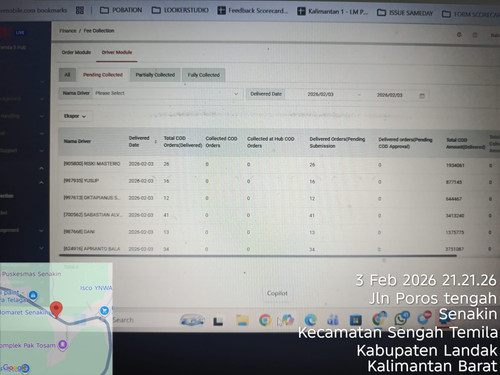Screen dimensions: 500x375
Task: Open Microsoft Edge from the taskbar
Action: click(311, 320)
